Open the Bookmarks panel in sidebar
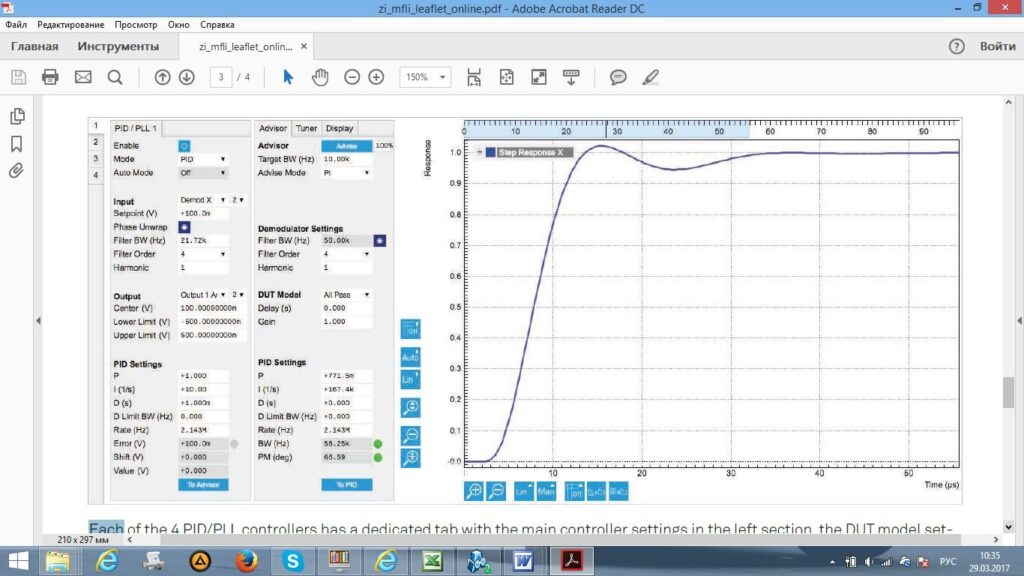Screen dimensions: 1024x576 pos(16,143)
